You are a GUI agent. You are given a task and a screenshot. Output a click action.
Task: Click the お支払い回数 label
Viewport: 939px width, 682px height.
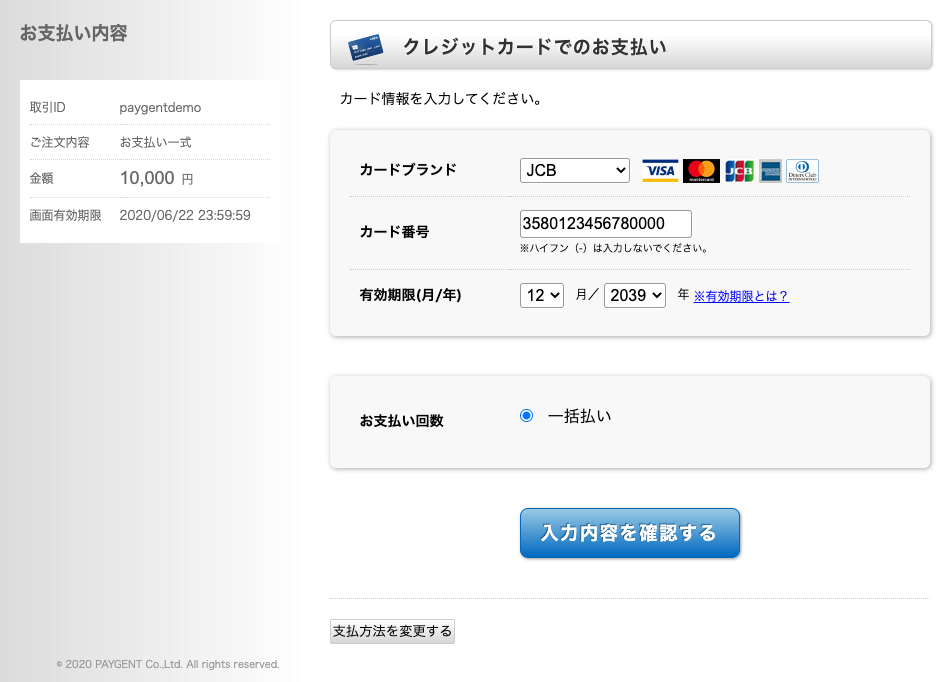(401, 421)
